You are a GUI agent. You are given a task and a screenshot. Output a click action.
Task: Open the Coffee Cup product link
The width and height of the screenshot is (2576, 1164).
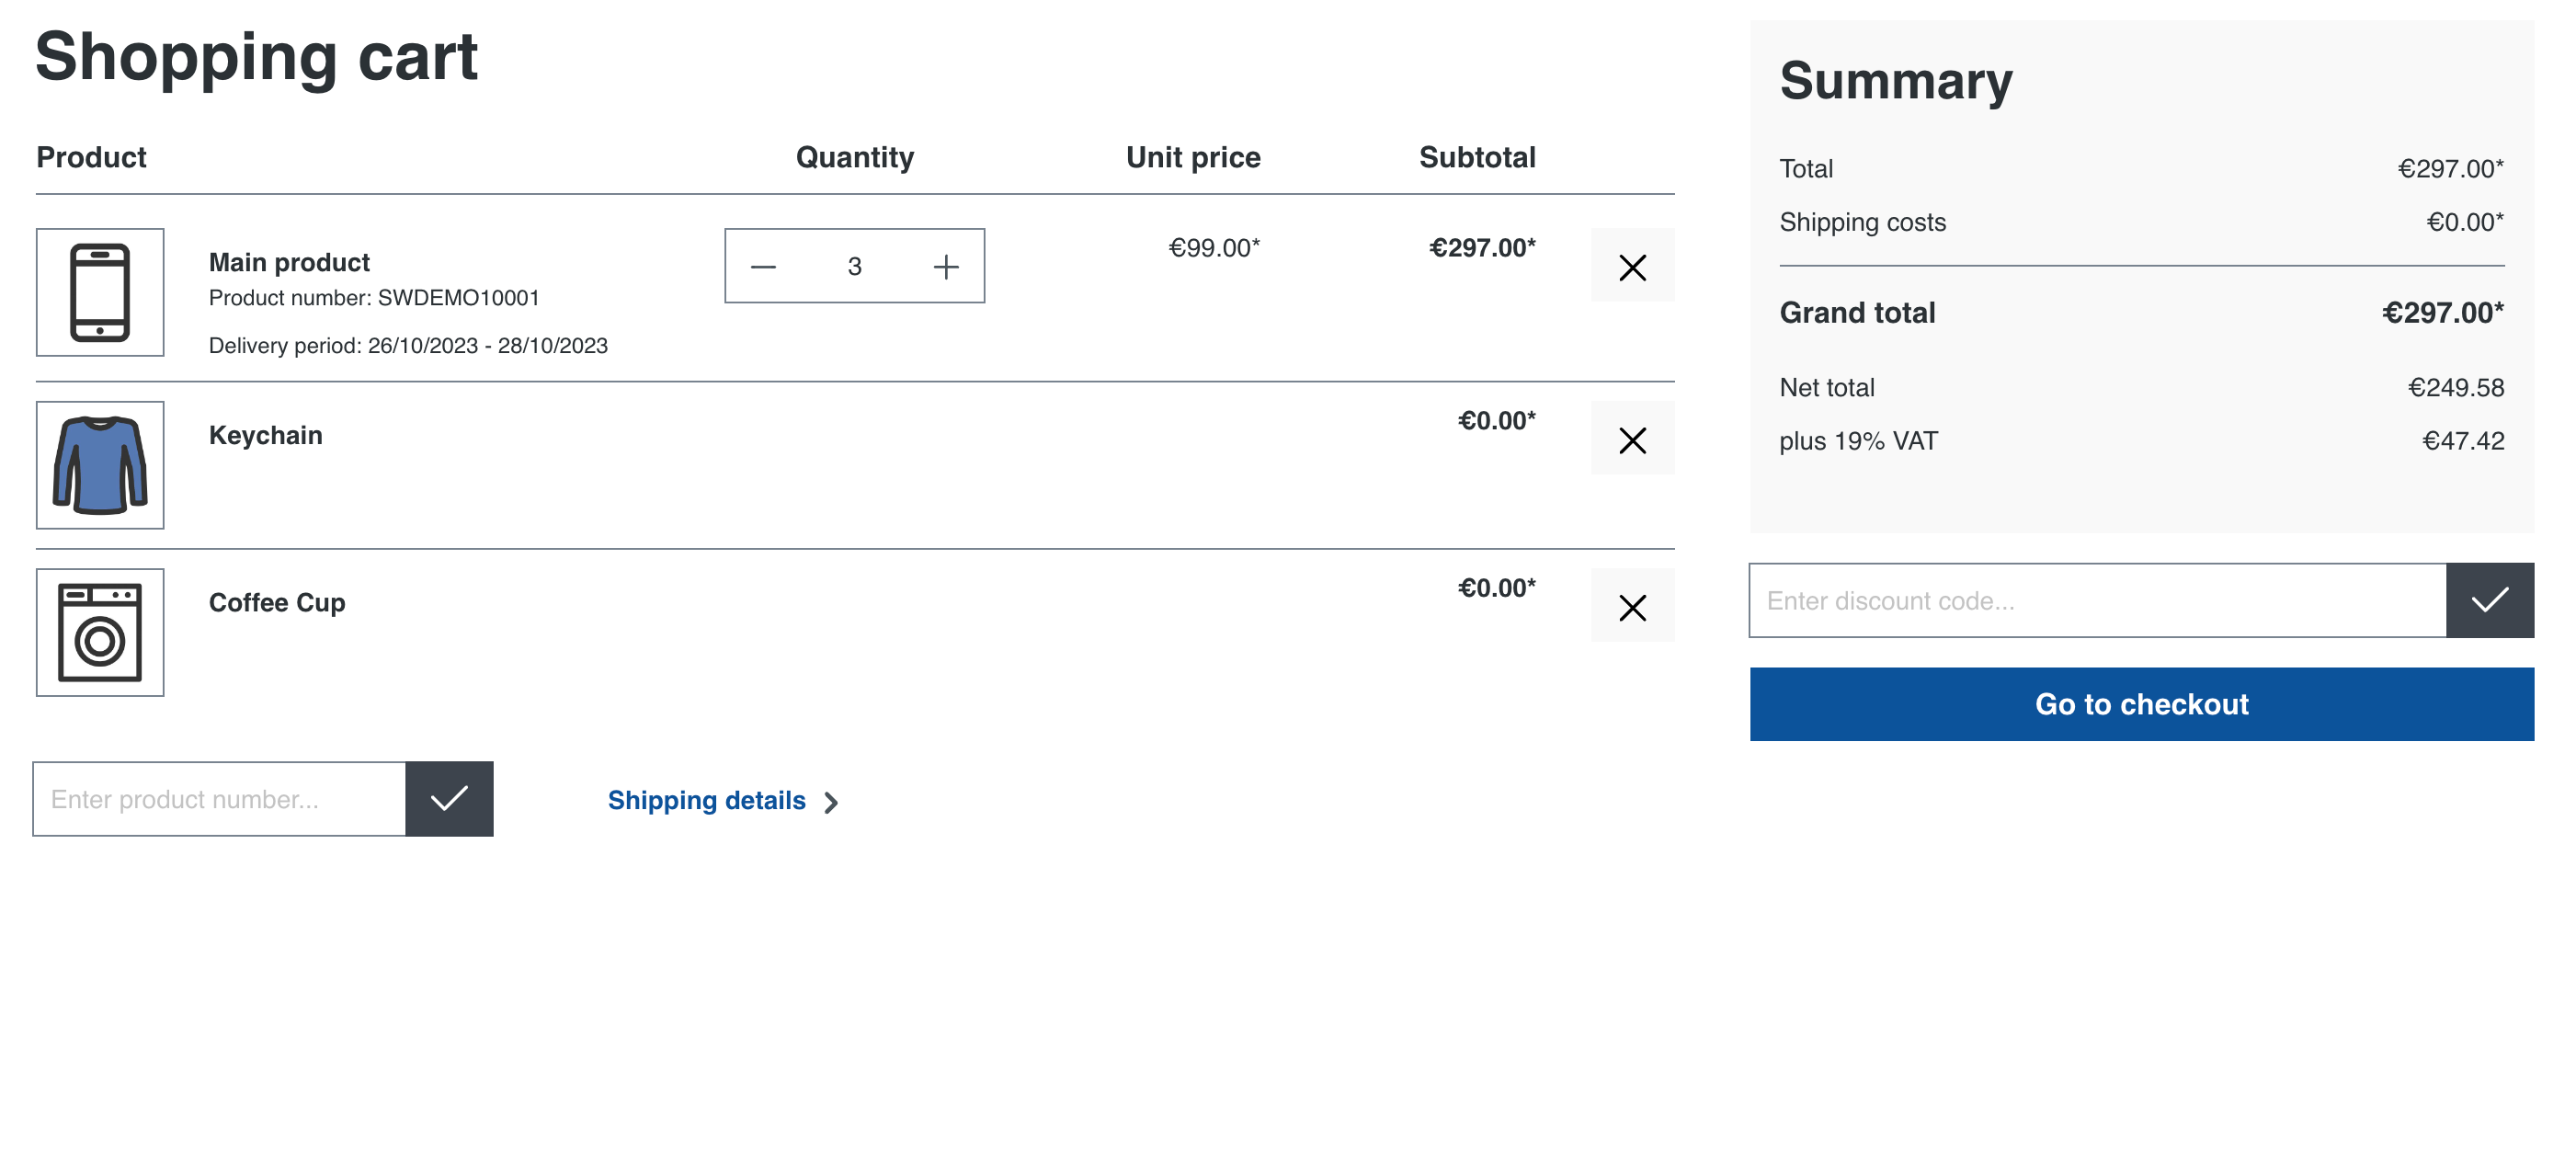tap(277, 603)
